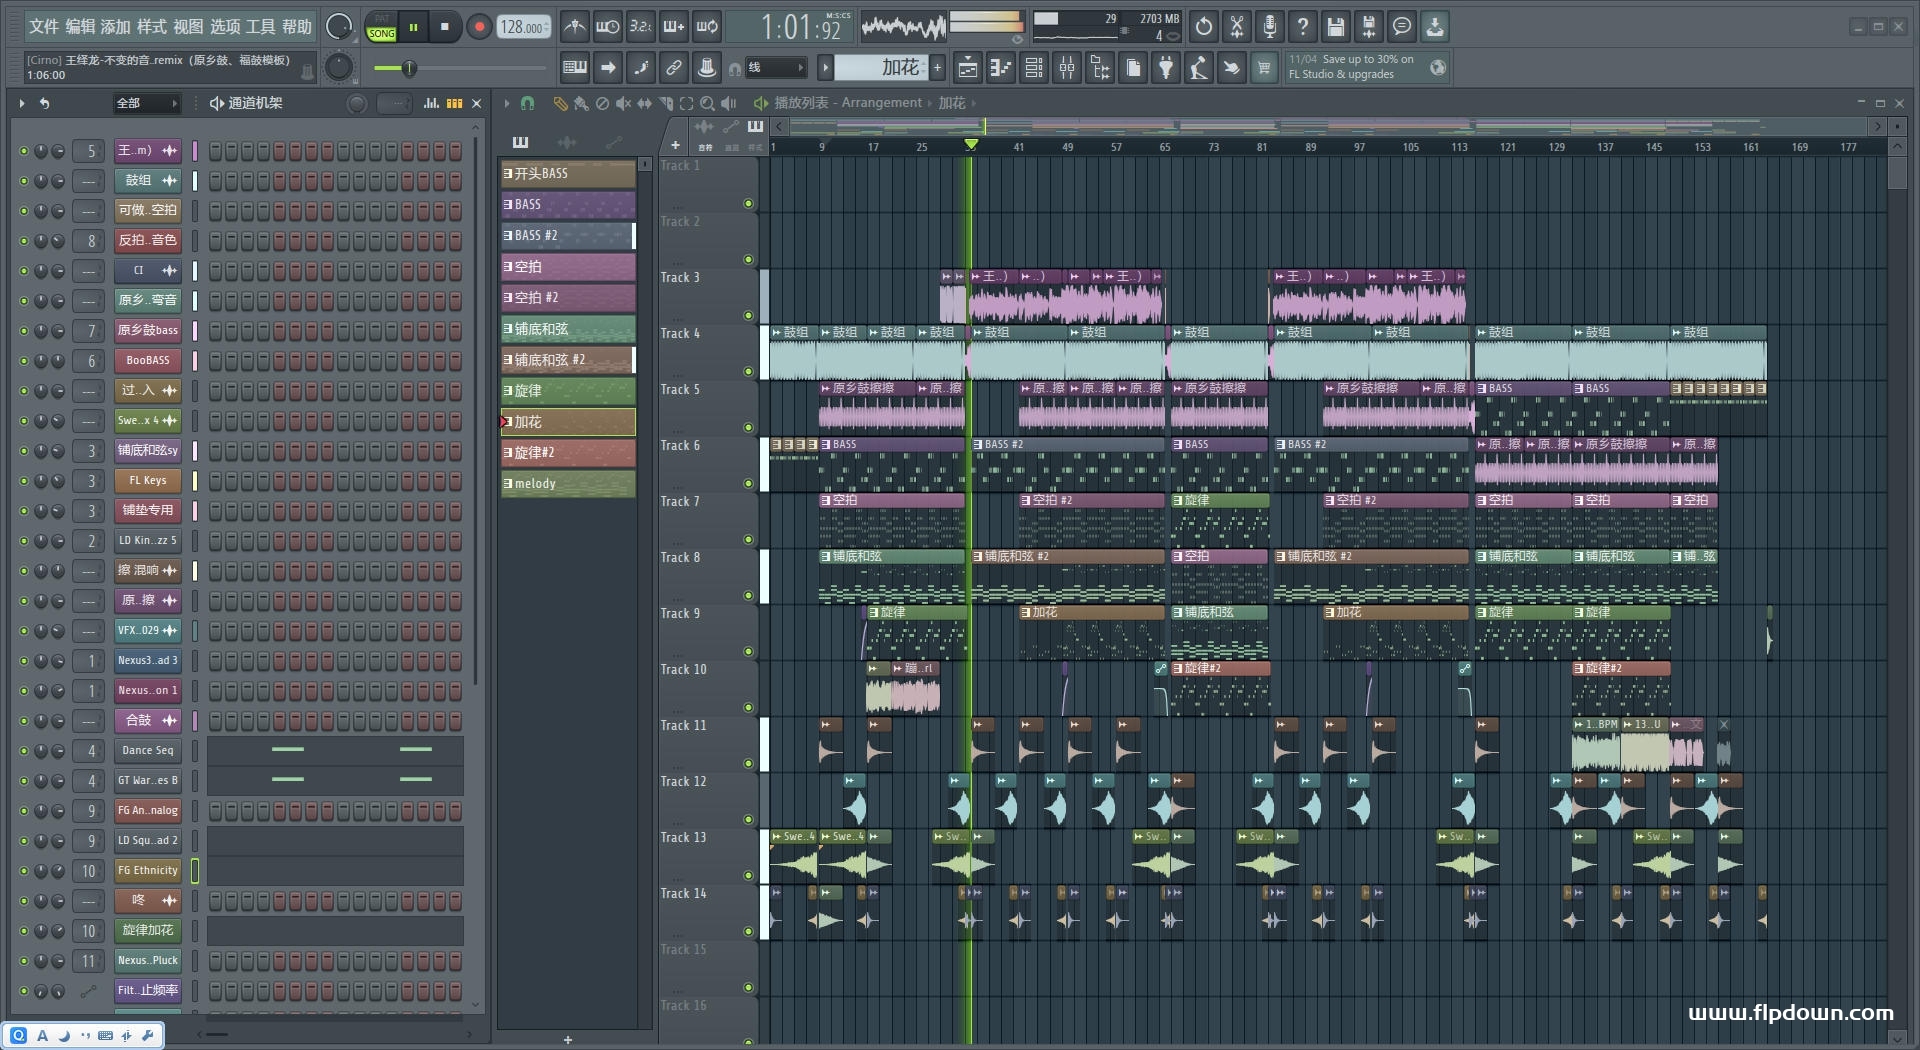Image resolution: width=1920 pixels, height=1050 pixels.
Task: Open the 线 snap setting dropdown
Action: 777,68
